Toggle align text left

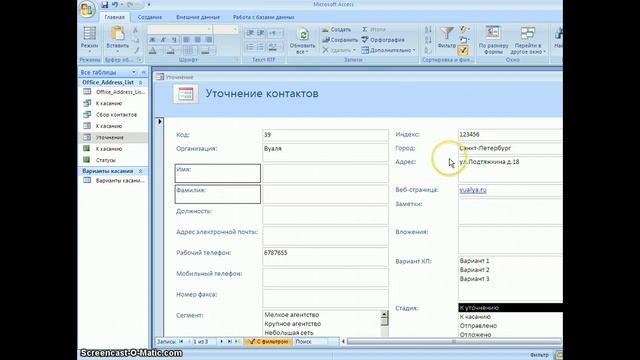187,40
